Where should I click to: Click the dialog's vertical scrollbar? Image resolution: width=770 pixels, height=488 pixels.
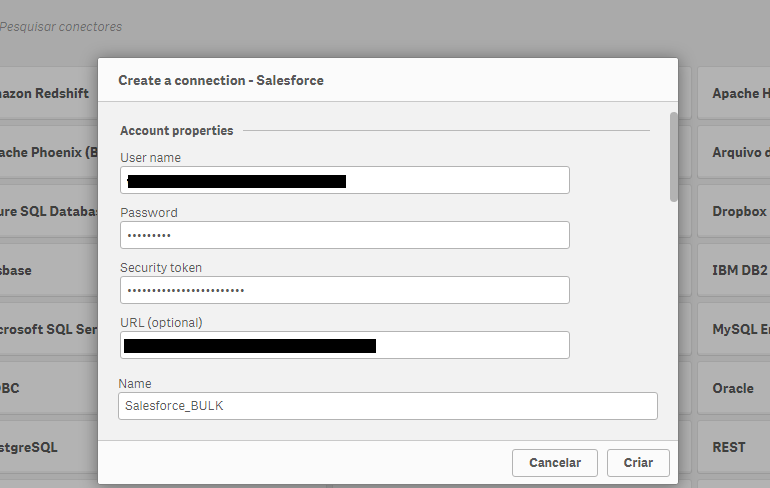coord(673,158)
